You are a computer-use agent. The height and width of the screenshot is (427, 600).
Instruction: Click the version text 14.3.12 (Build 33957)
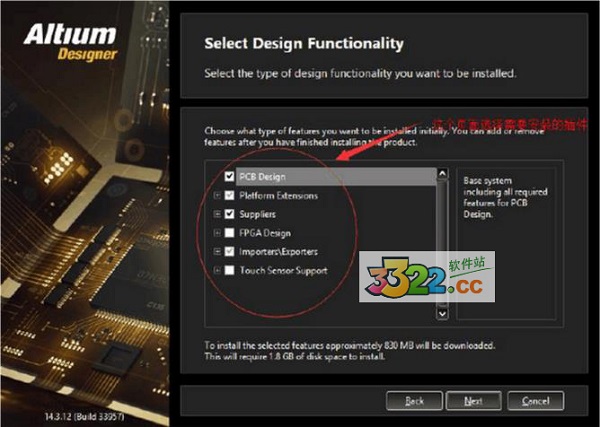(x=85, y=416)
